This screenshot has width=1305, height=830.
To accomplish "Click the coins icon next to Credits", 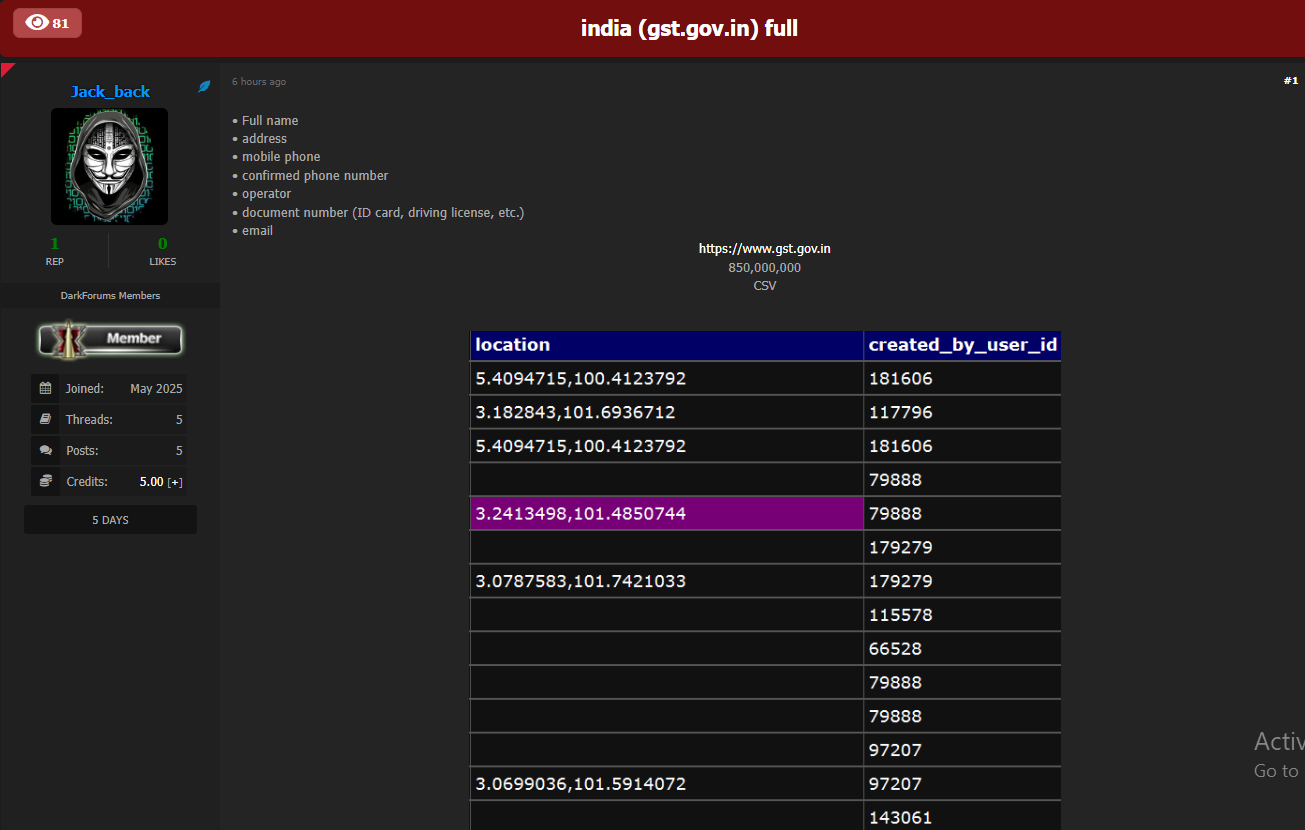I will (45, 481).
